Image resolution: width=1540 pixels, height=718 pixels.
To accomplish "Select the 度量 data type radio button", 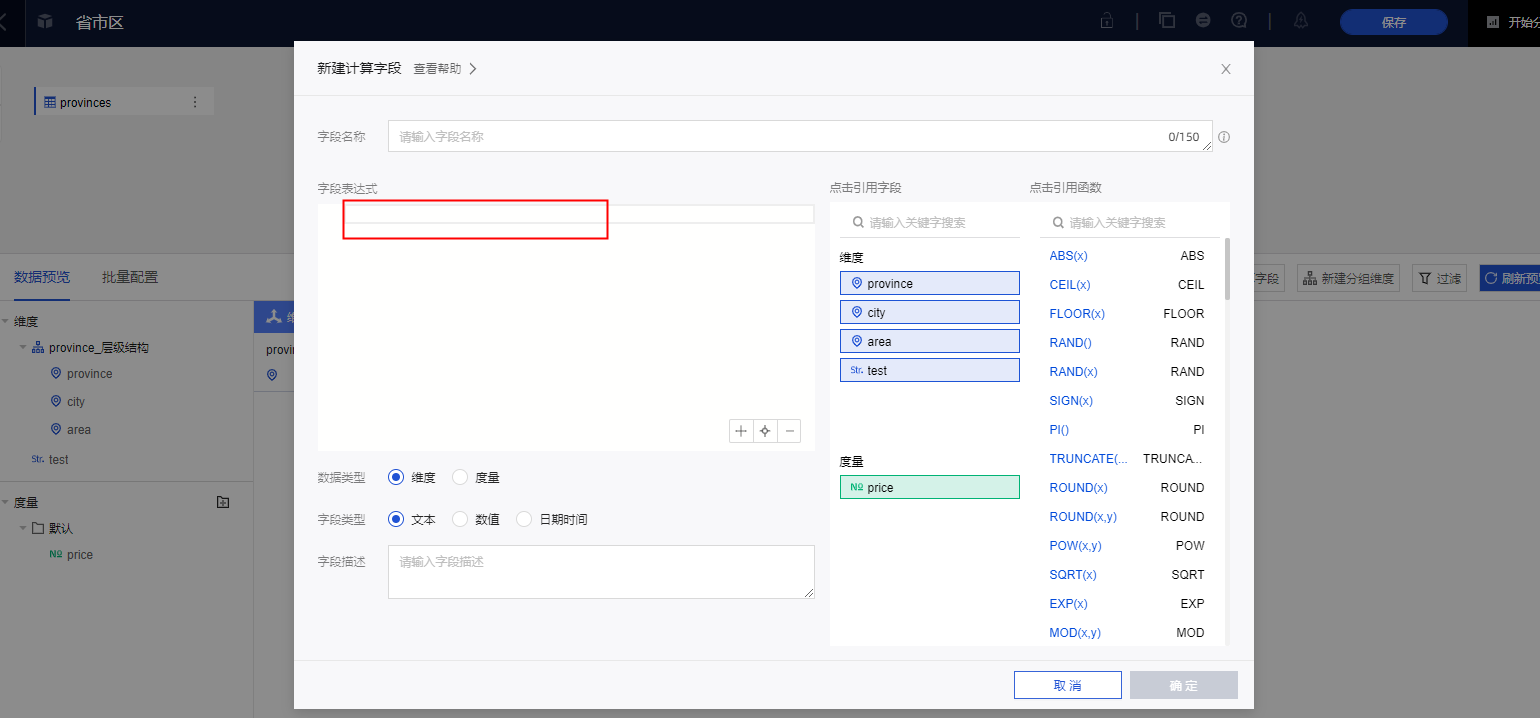I will click(460, 478).
